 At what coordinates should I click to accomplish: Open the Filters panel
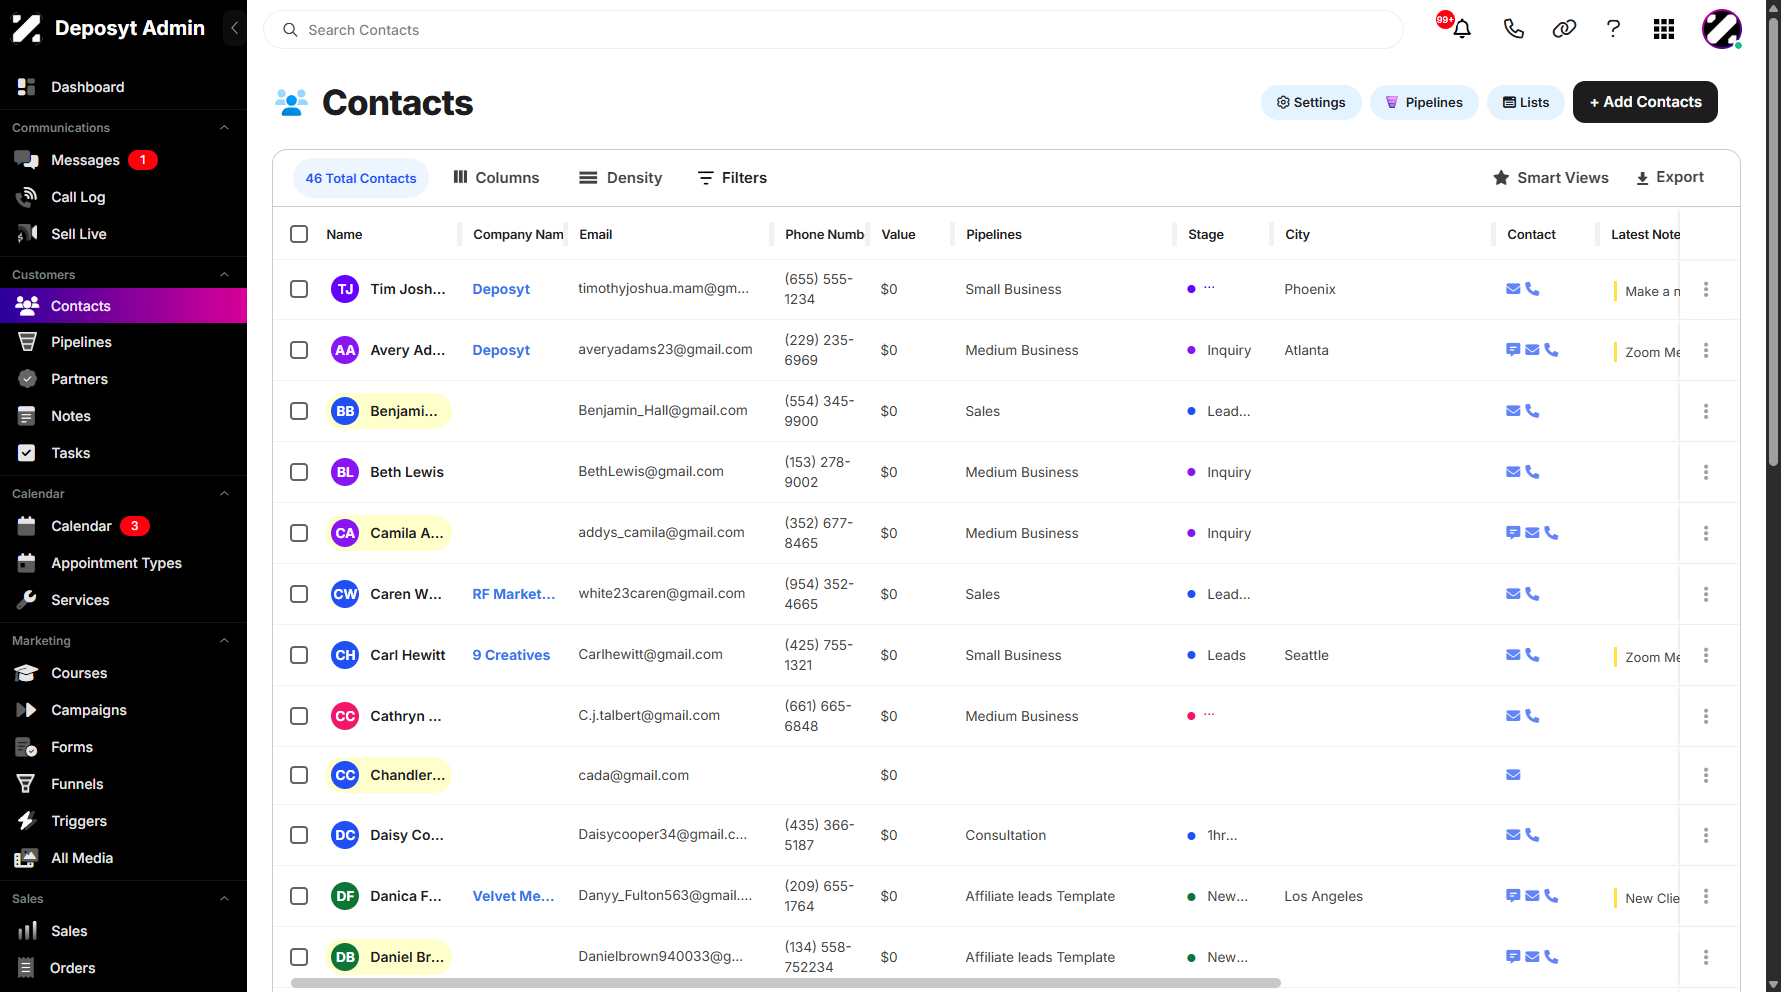[x=732, y=178]
